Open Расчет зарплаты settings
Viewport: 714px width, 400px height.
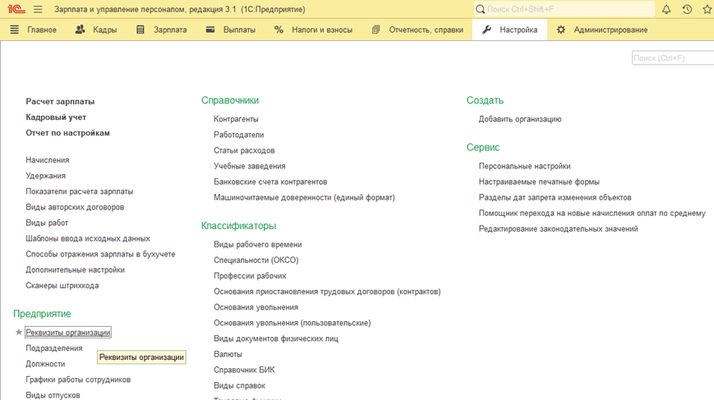pos(60,101)
